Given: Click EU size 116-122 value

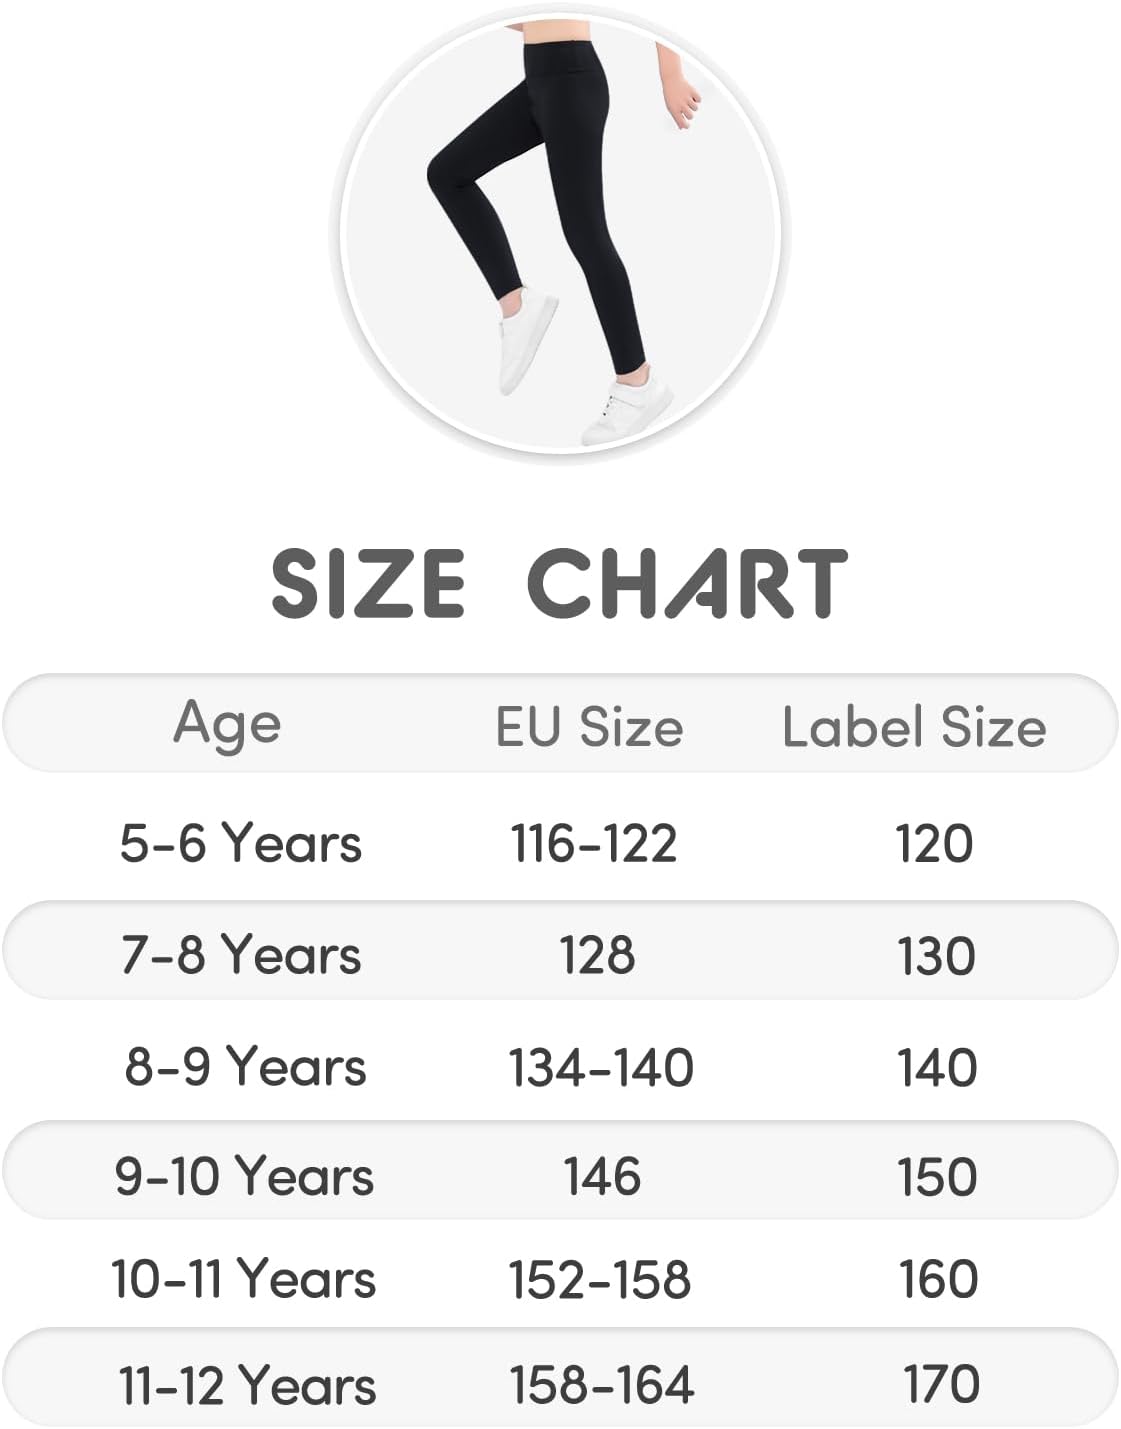Looking at the screenshot, I should 594,843.
